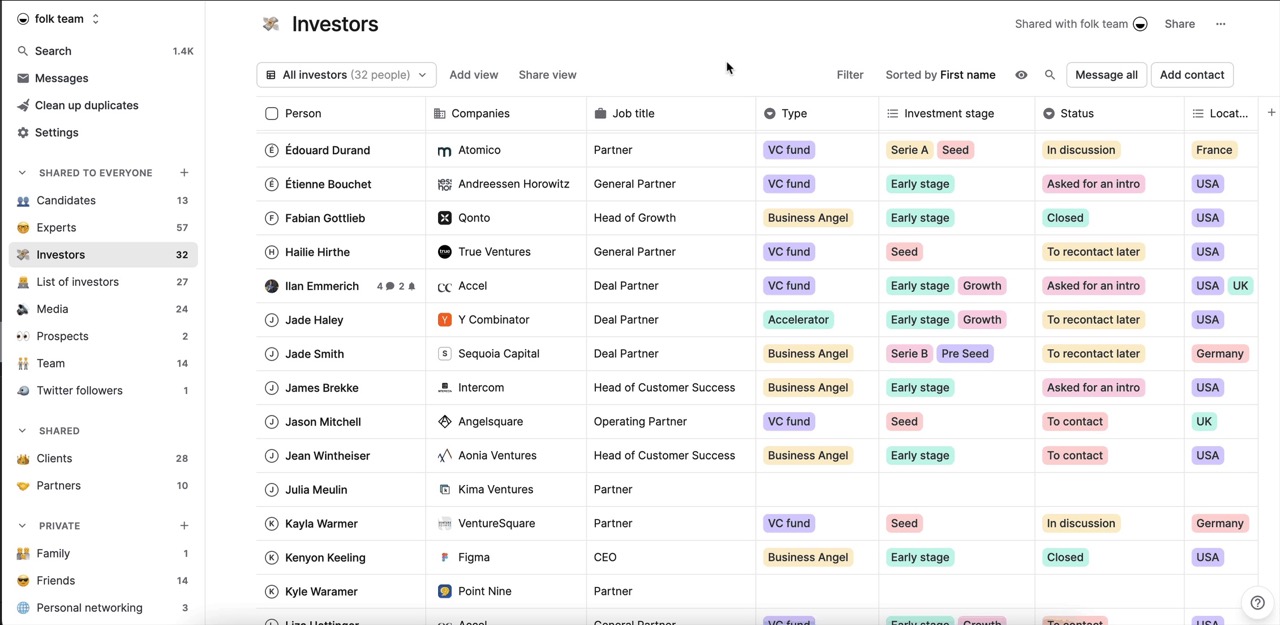Collapse the Private section
The height and width of the screenshot is (625, 1280).
[x=22, y=526]
